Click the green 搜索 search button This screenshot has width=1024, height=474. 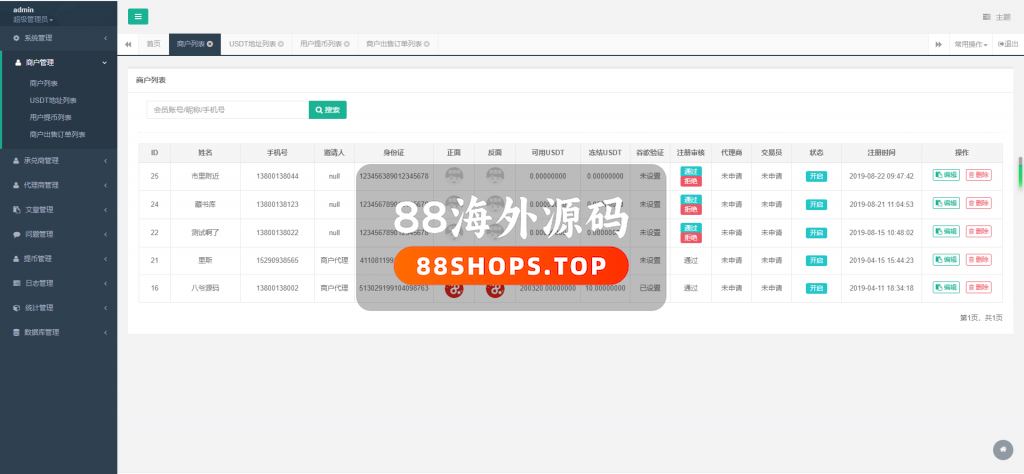tap(328, 110)
